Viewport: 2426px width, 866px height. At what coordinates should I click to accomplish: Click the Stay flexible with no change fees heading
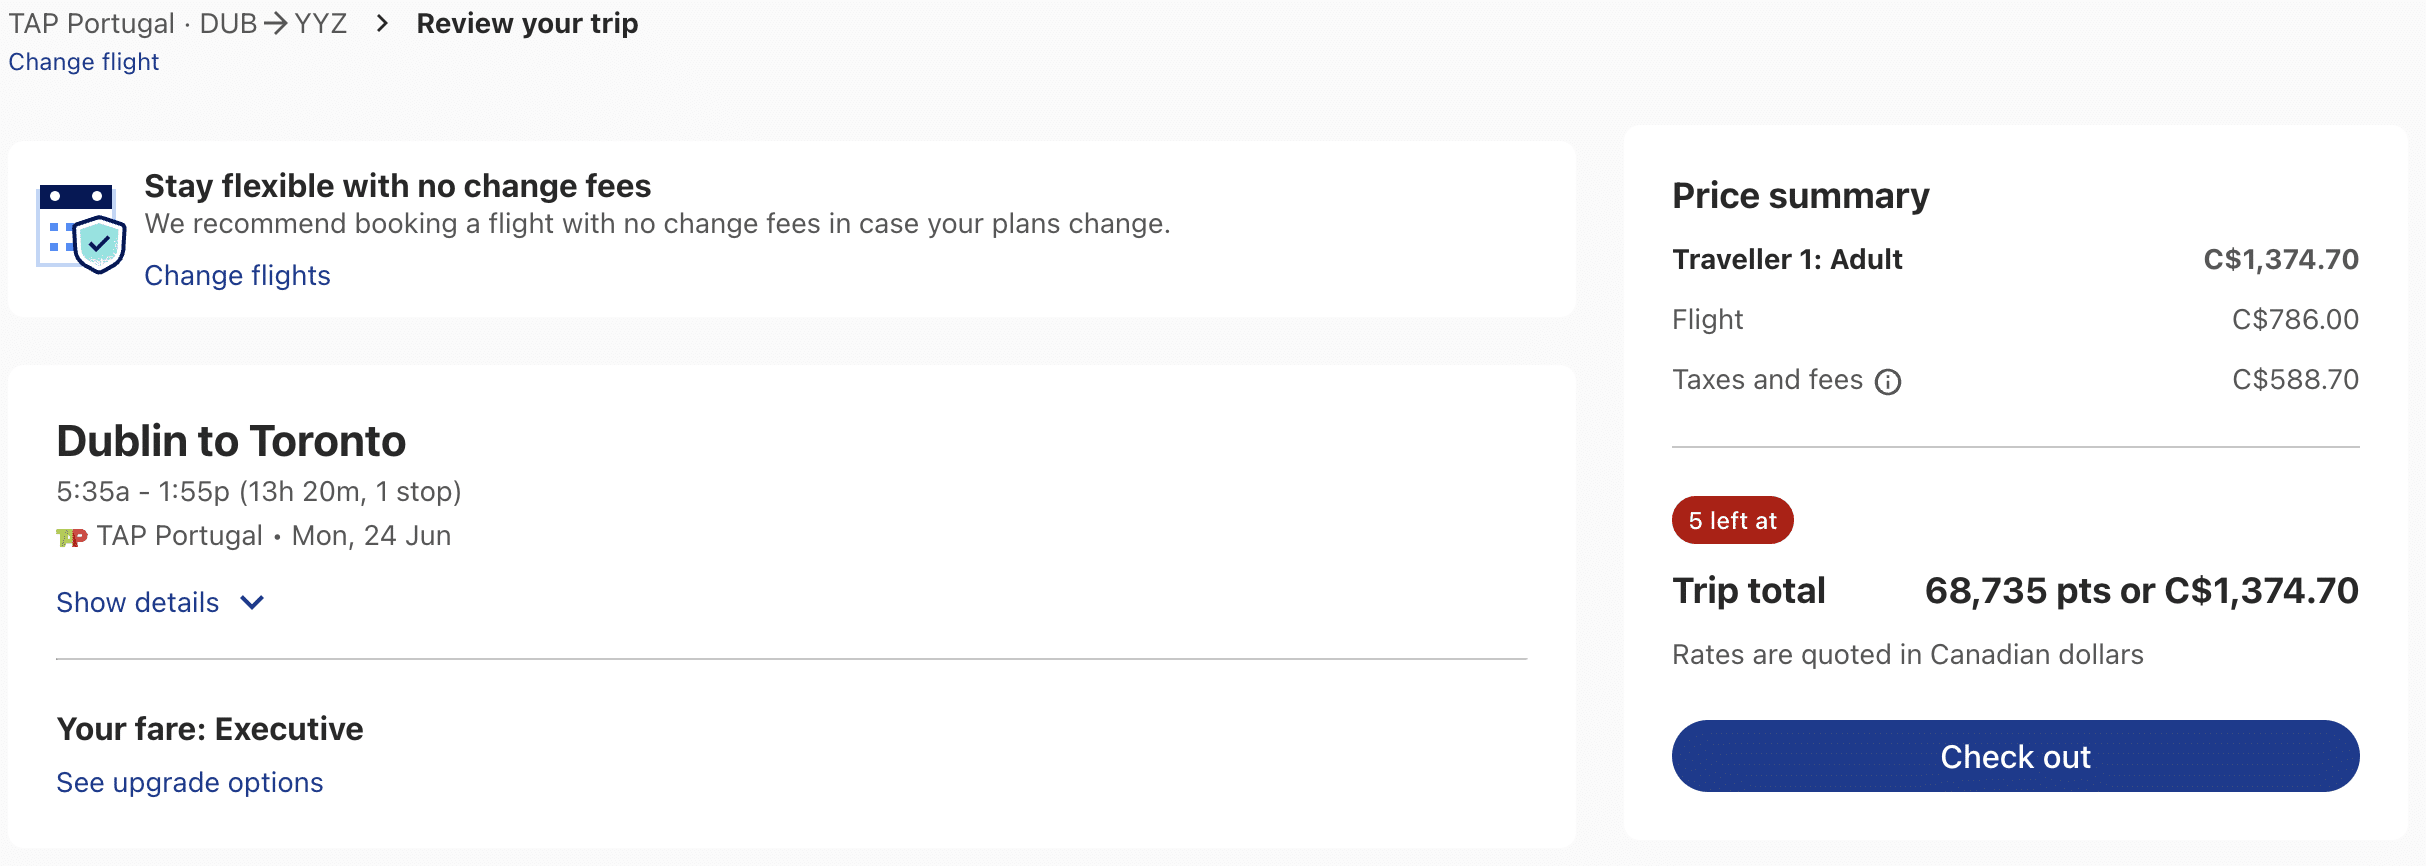(397, 186)
